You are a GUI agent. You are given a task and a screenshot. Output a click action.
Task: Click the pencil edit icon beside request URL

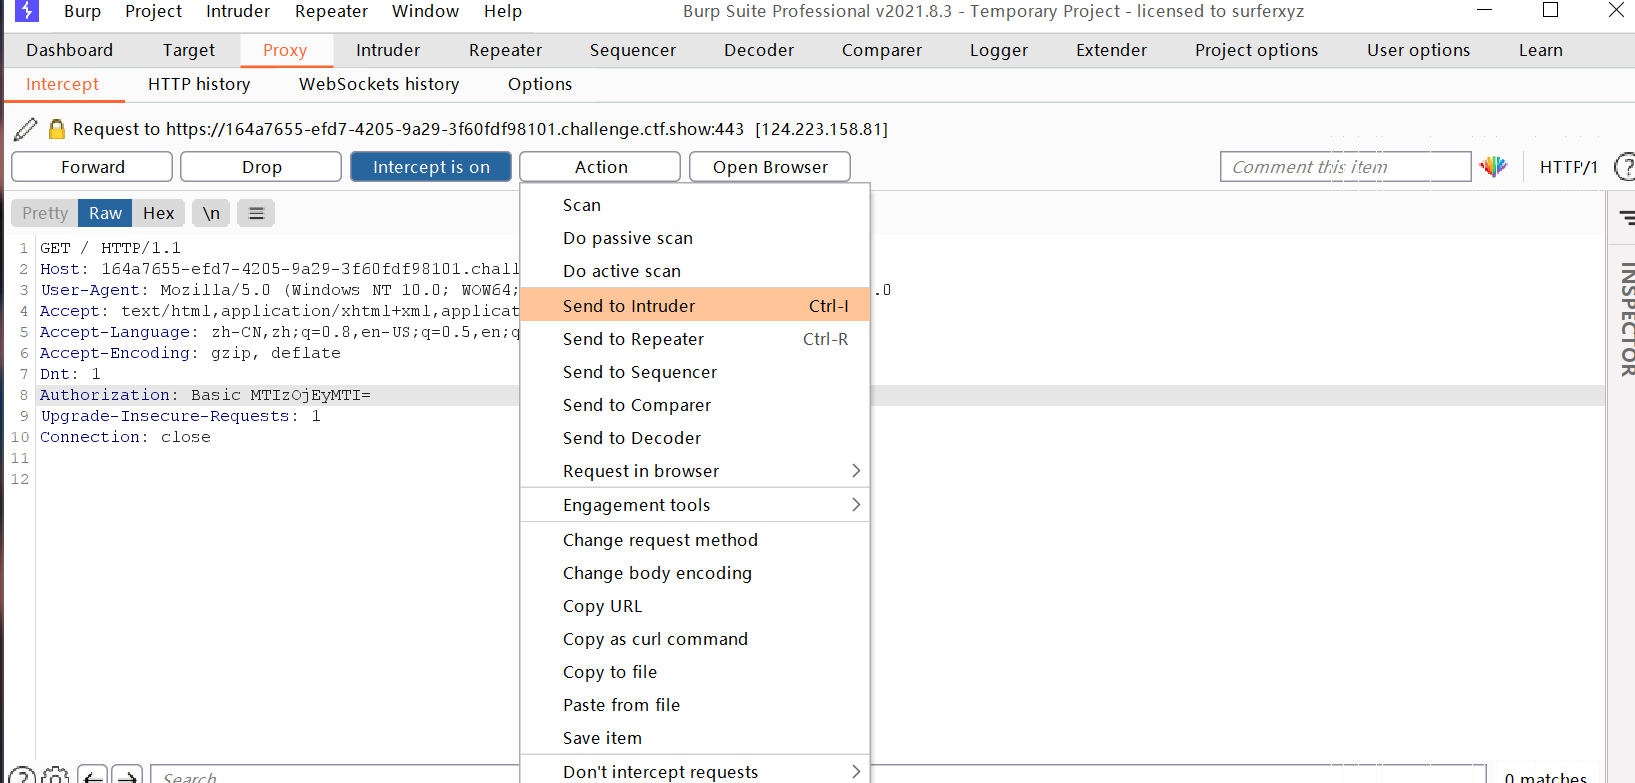coord(26,129)
